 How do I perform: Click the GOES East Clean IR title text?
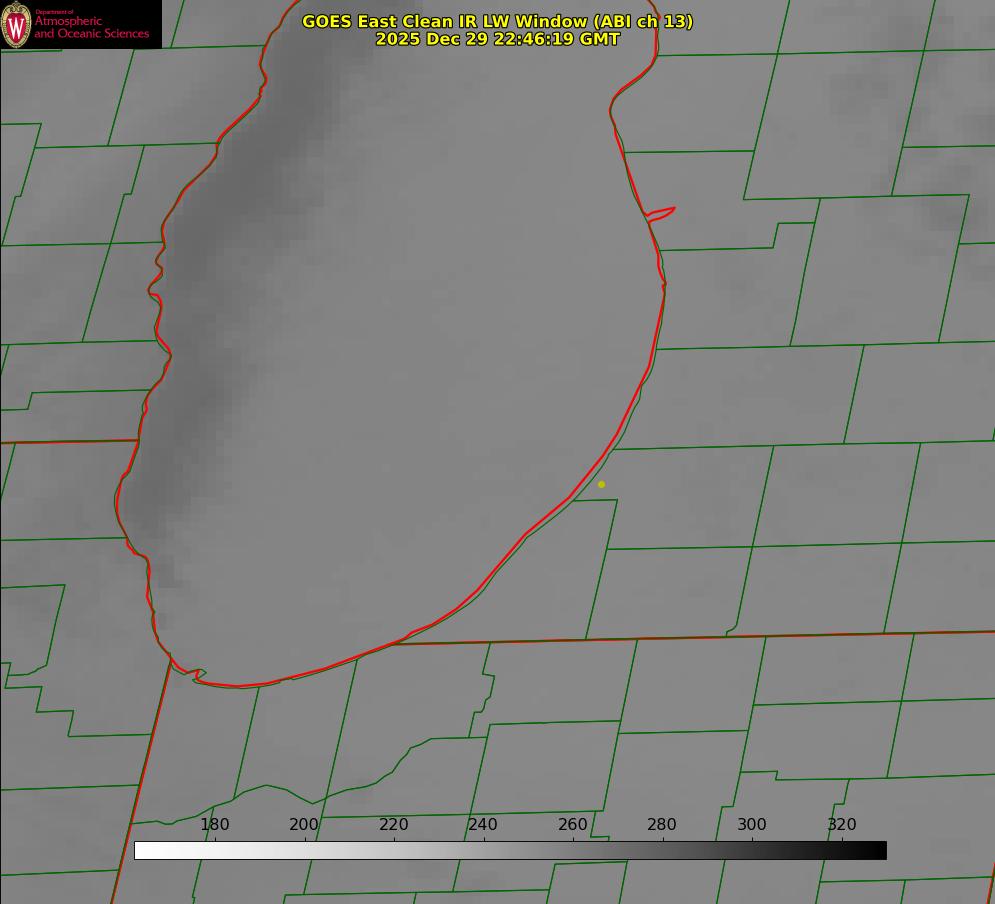point(498,21)
